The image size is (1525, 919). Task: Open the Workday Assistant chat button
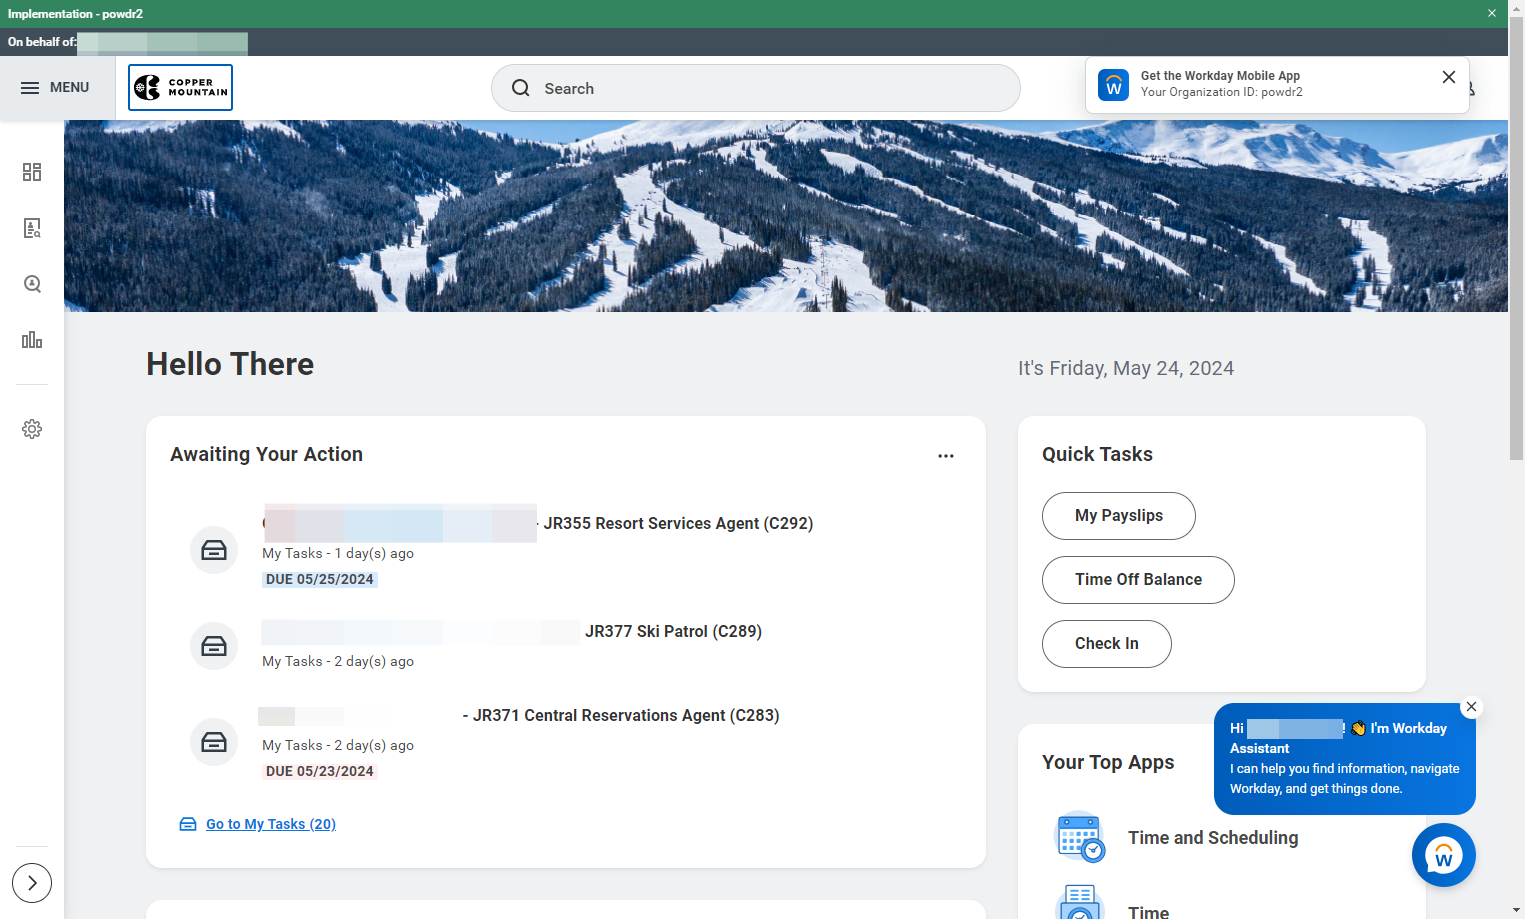click(1443, 855)
